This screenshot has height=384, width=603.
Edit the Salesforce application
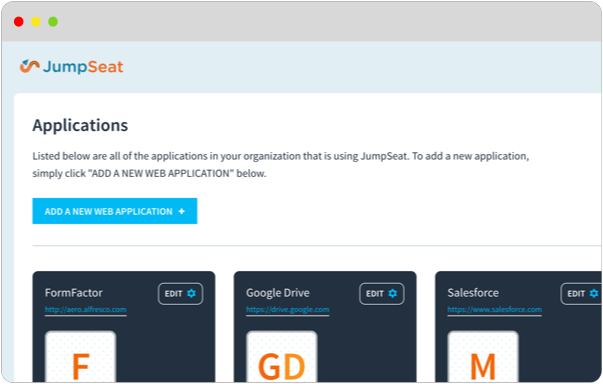(581, 294)
